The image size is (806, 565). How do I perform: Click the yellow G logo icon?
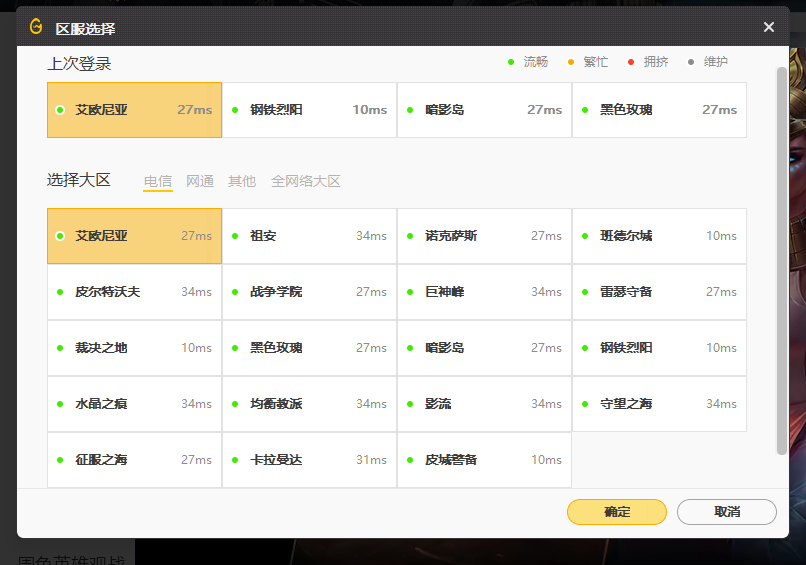click(x=36, y=26)
